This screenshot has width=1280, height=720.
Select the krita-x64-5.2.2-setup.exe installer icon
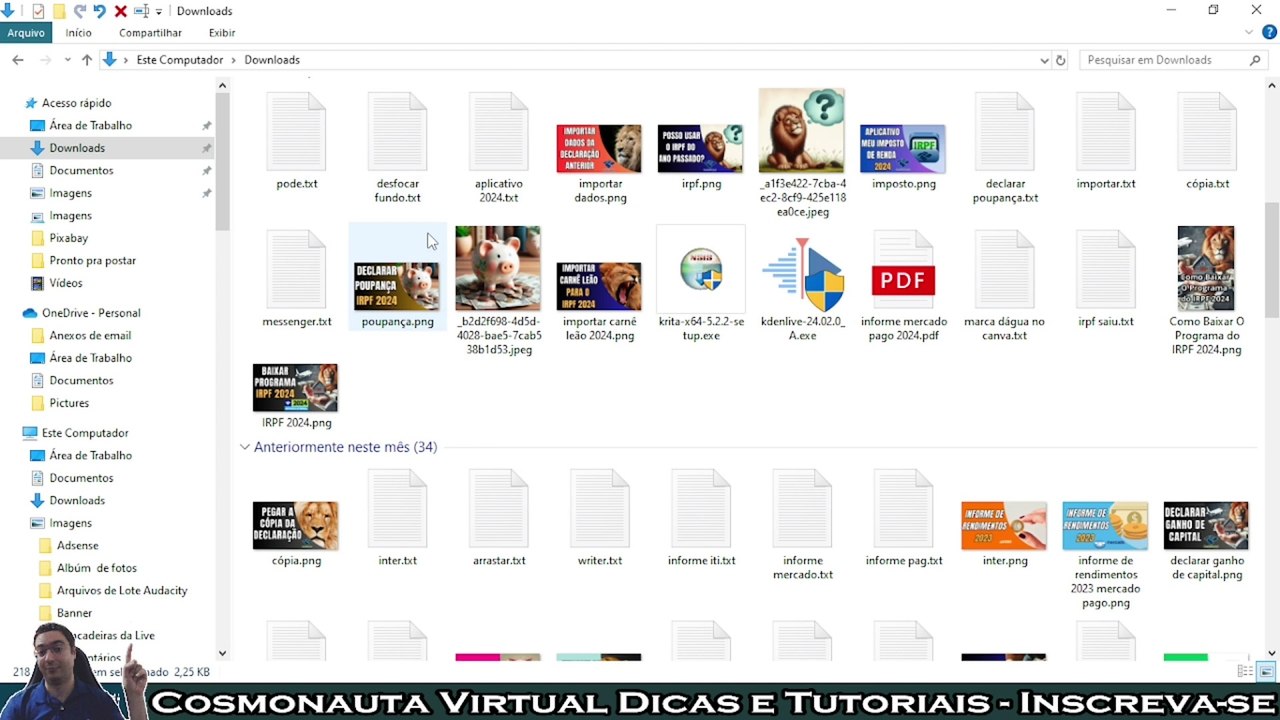(701, 270)
